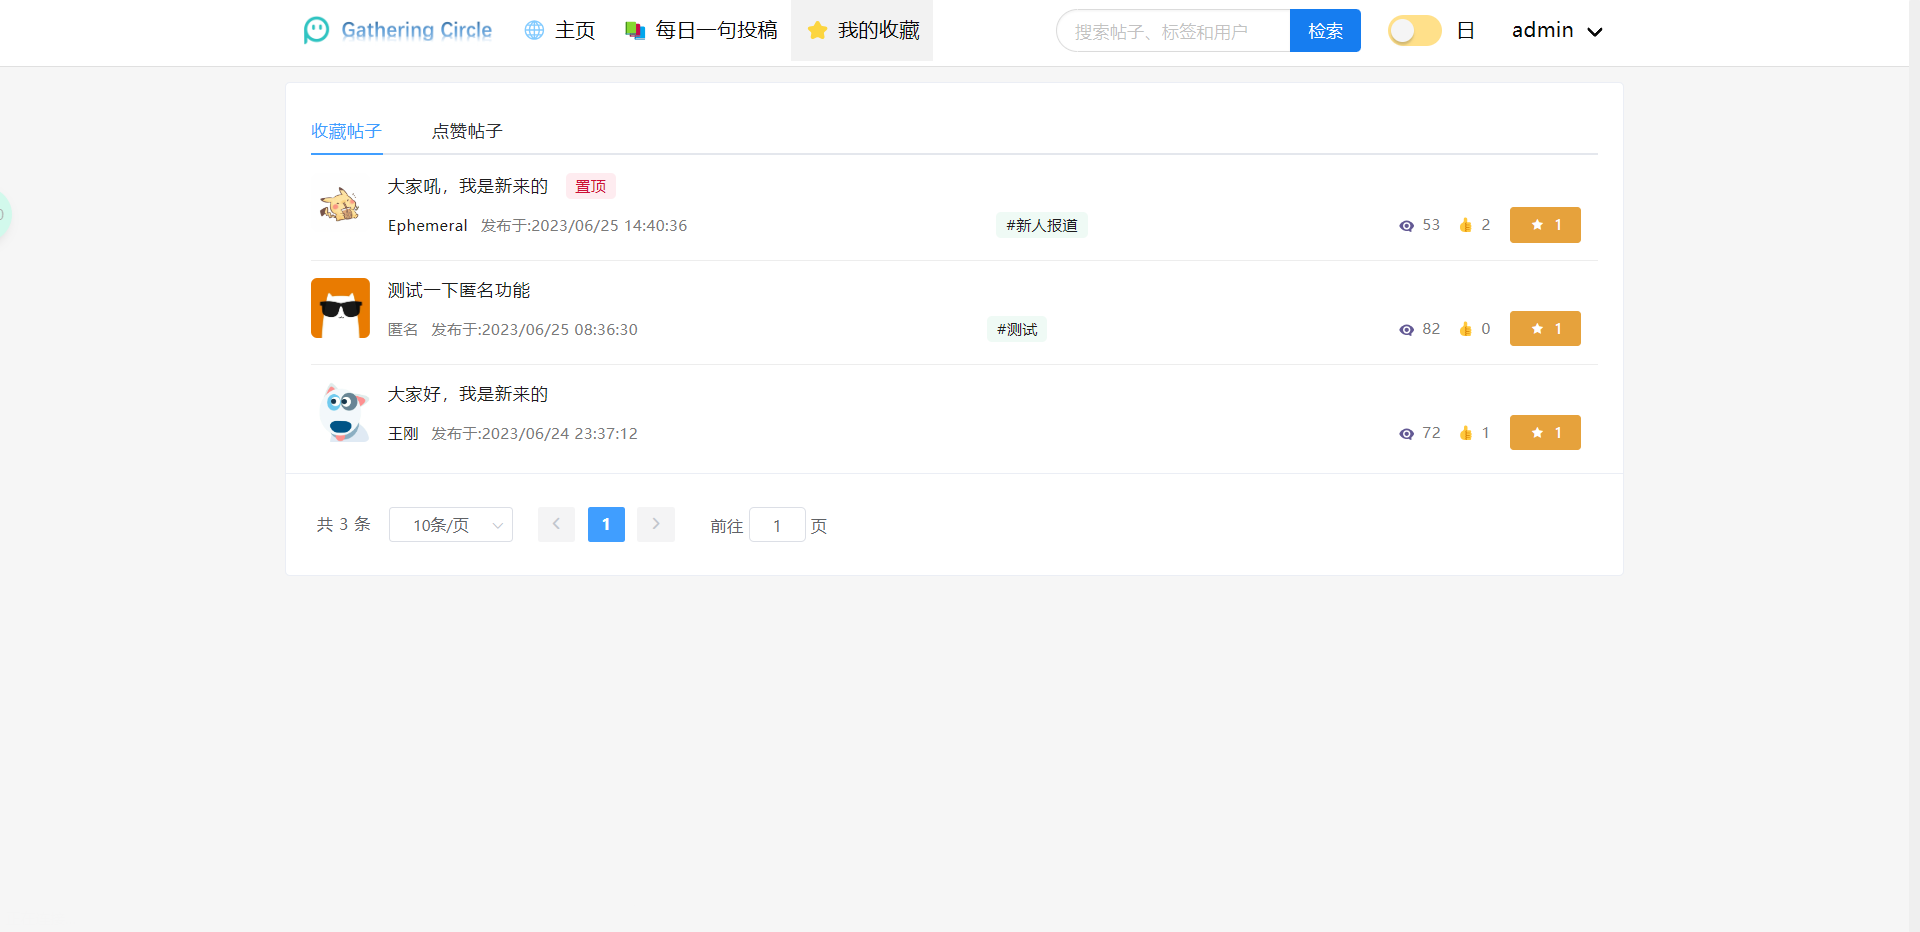The height and width of the screenshot is (932, 1920).
Task: Click the eye view icon on the pinned post
Action: pos(1405,225)
